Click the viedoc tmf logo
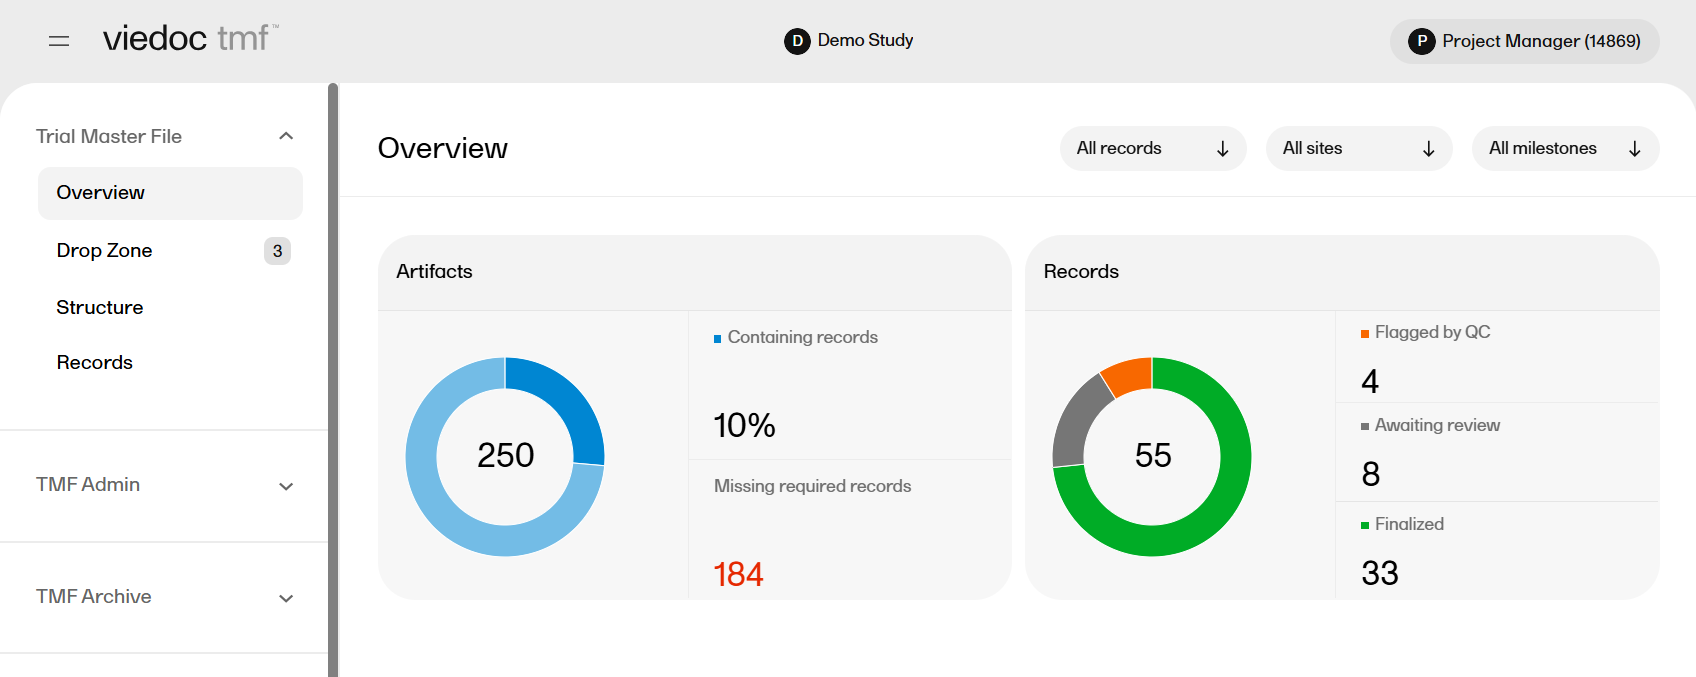Image resolution: width=1696 pixels, height=677 pixels. pos(190,39)
